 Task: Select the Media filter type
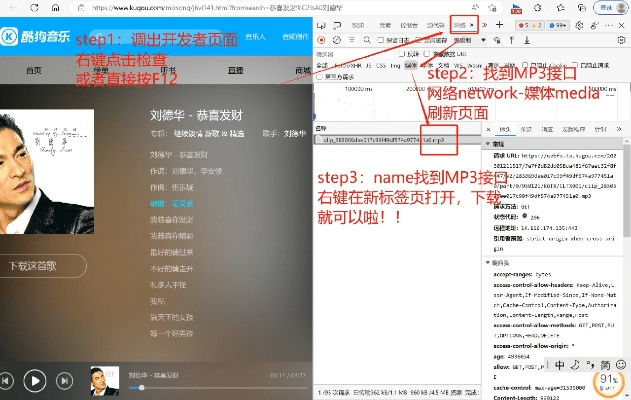(x=411, y=65)
